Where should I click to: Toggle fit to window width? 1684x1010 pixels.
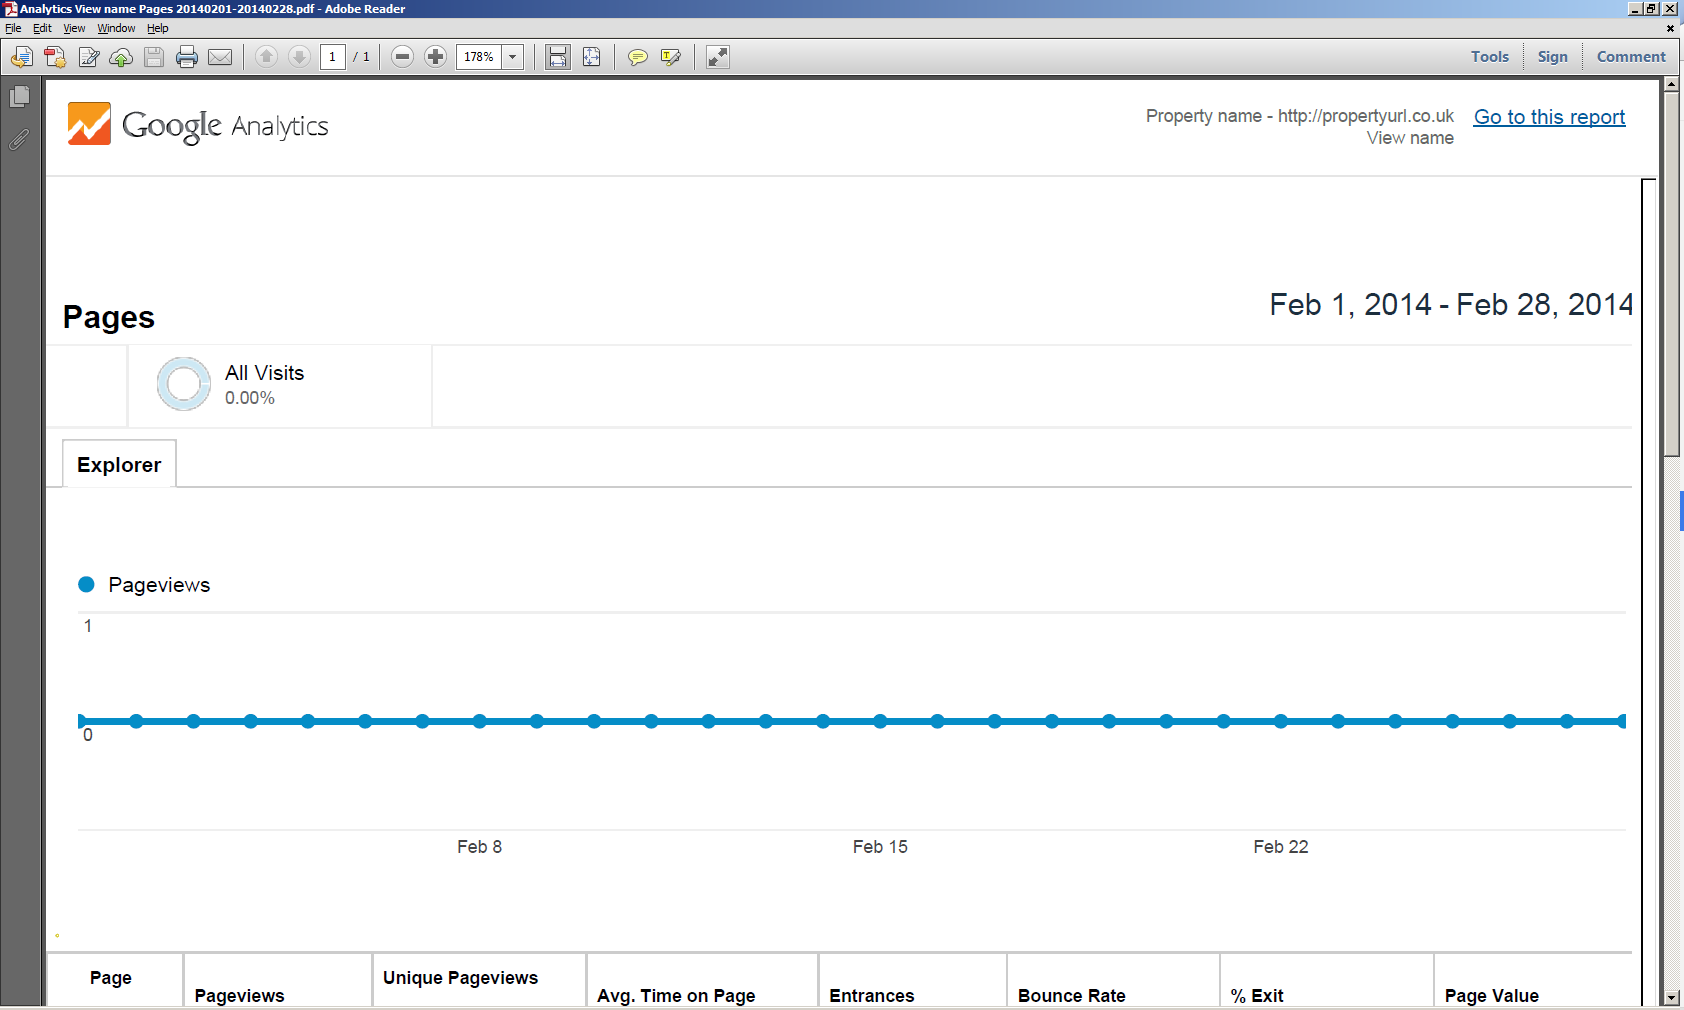click(558, 57)
